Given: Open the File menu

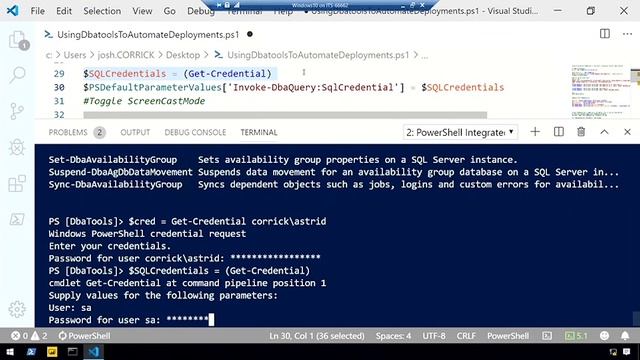Looking at the screenshot, I should pos(38,11).
